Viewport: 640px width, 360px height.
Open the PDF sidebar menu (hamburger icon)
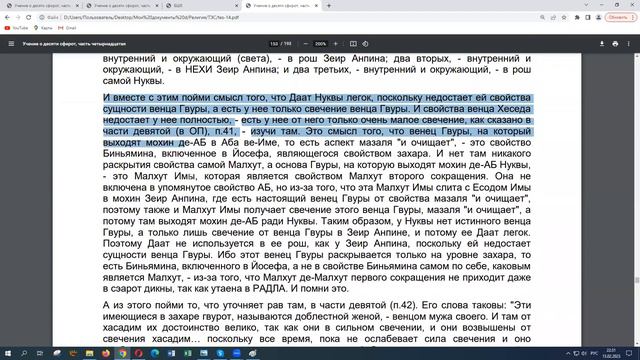[x=11, y=44]
